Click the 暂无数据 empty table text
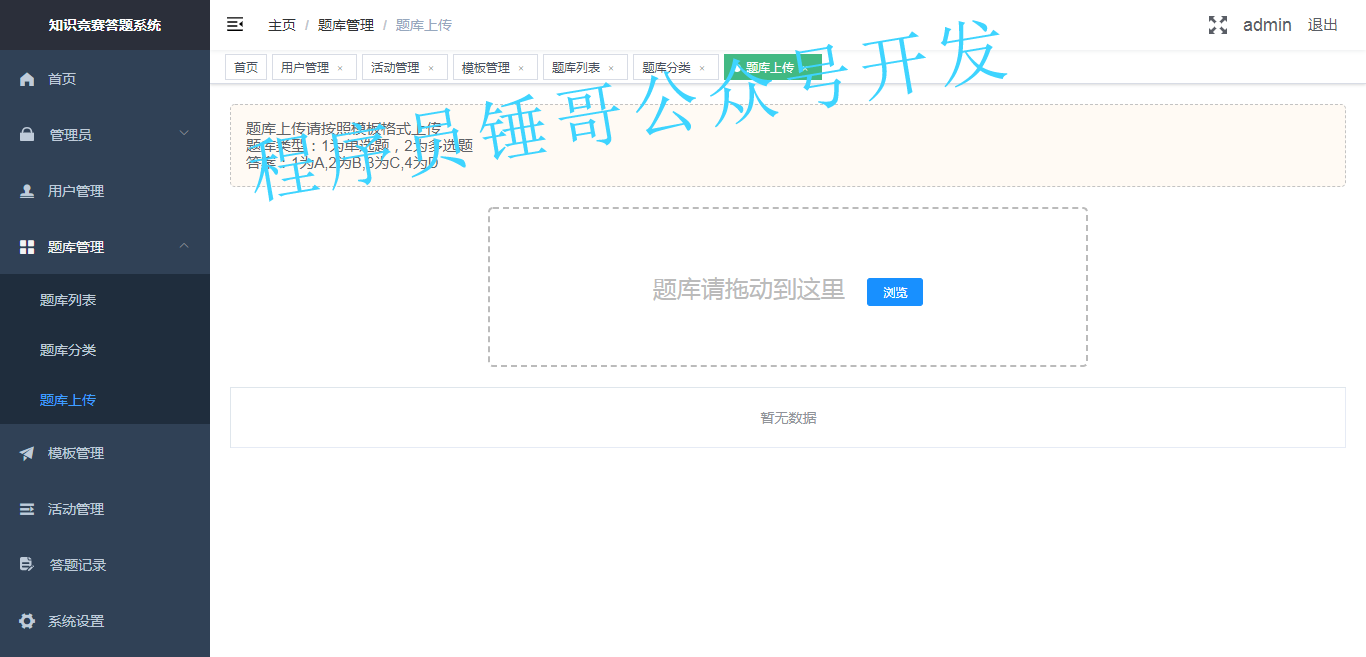This screenshot has height=657, width=1366. 788,418
